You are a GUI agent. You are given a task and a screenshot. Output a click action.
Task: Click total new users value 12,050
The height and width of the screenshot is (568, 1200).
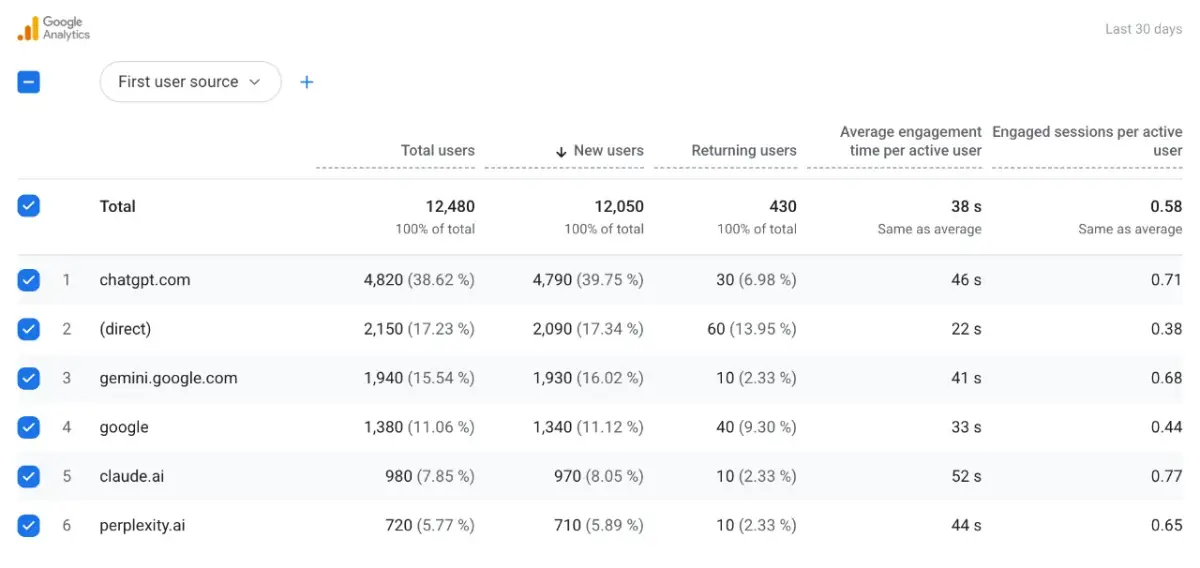point(619,206)
